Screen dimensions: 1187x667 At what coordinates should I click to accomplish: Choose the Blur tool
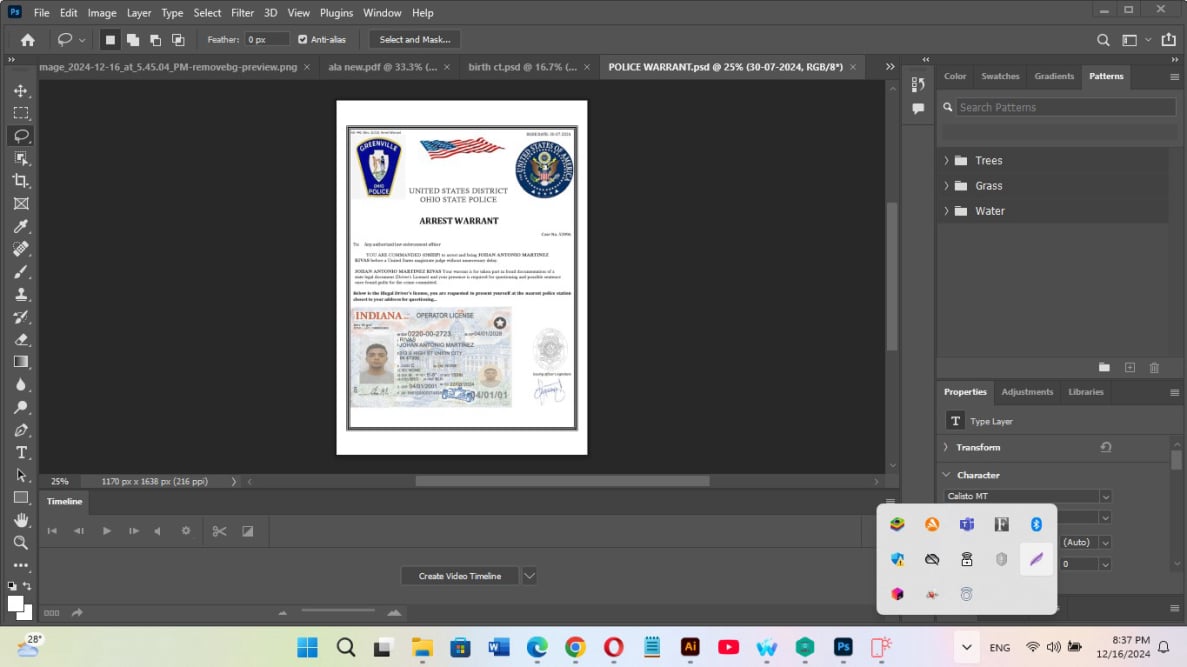pos(20,385)
